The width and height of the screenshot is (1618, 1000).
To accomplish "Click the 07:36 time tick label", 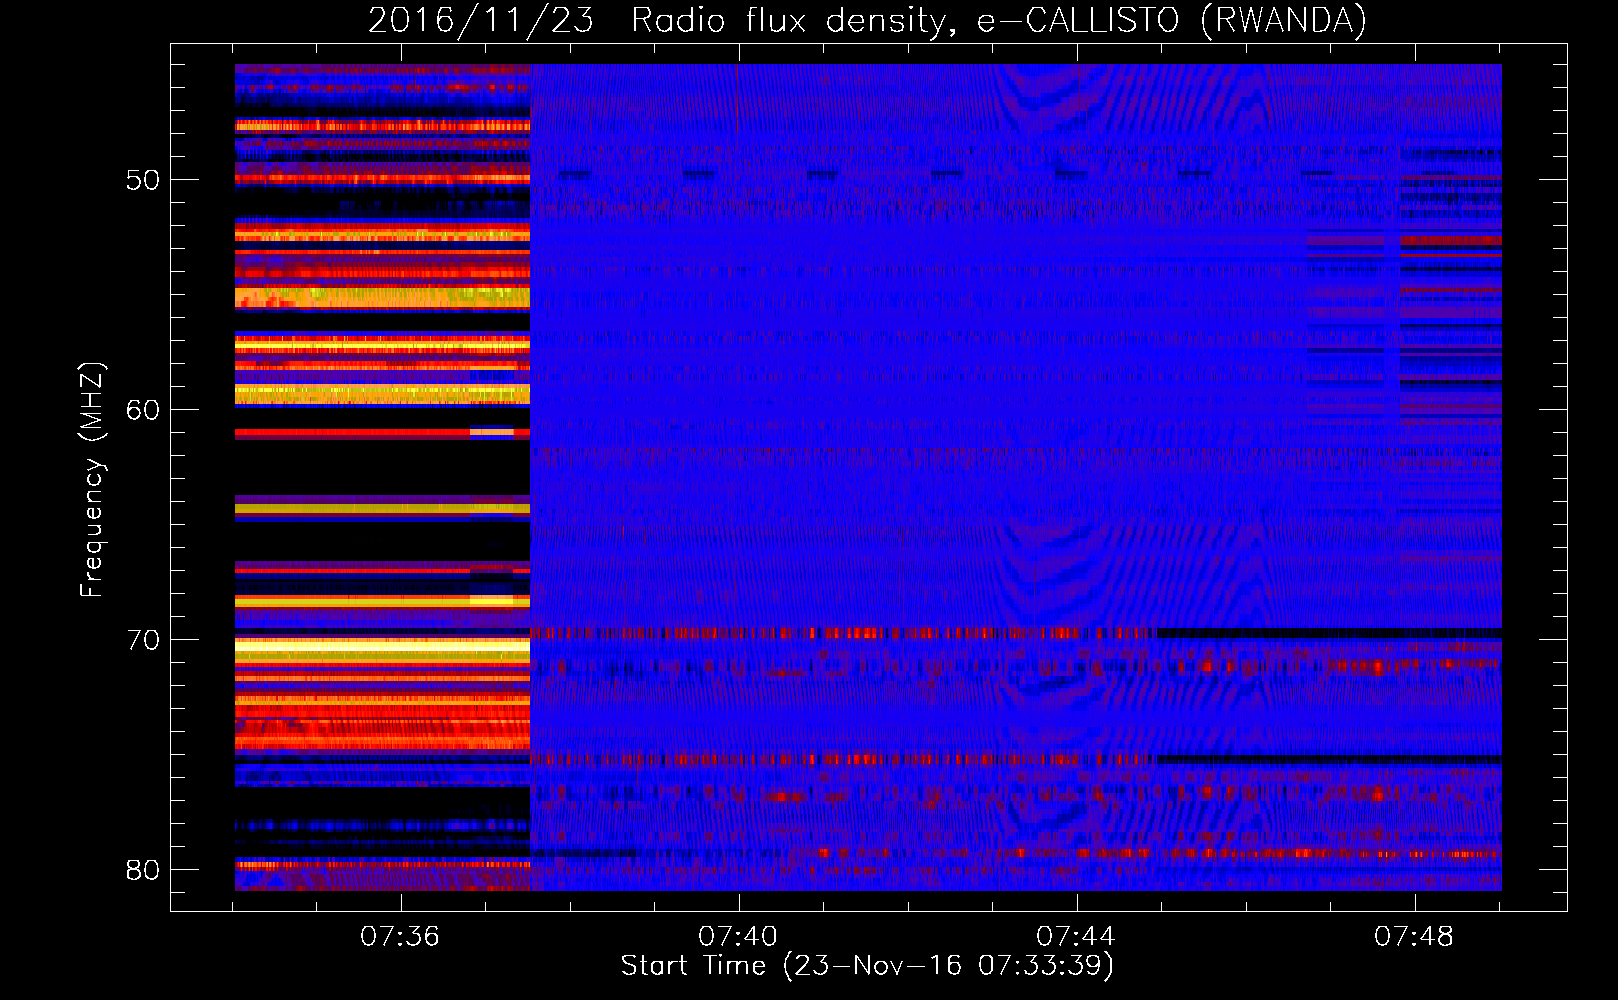I will pos(400,937).
